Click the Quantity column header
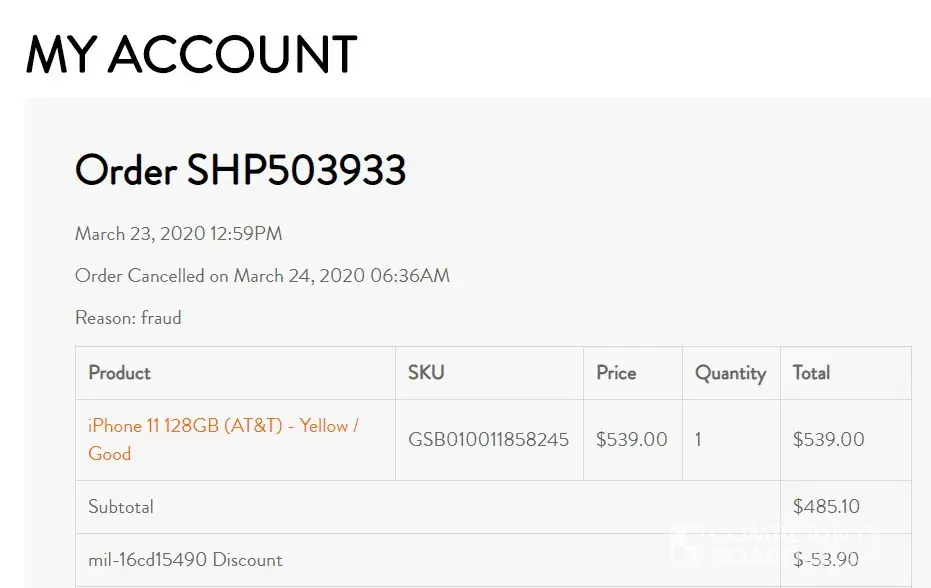This screenshot has width=931, height=588. 730,373
